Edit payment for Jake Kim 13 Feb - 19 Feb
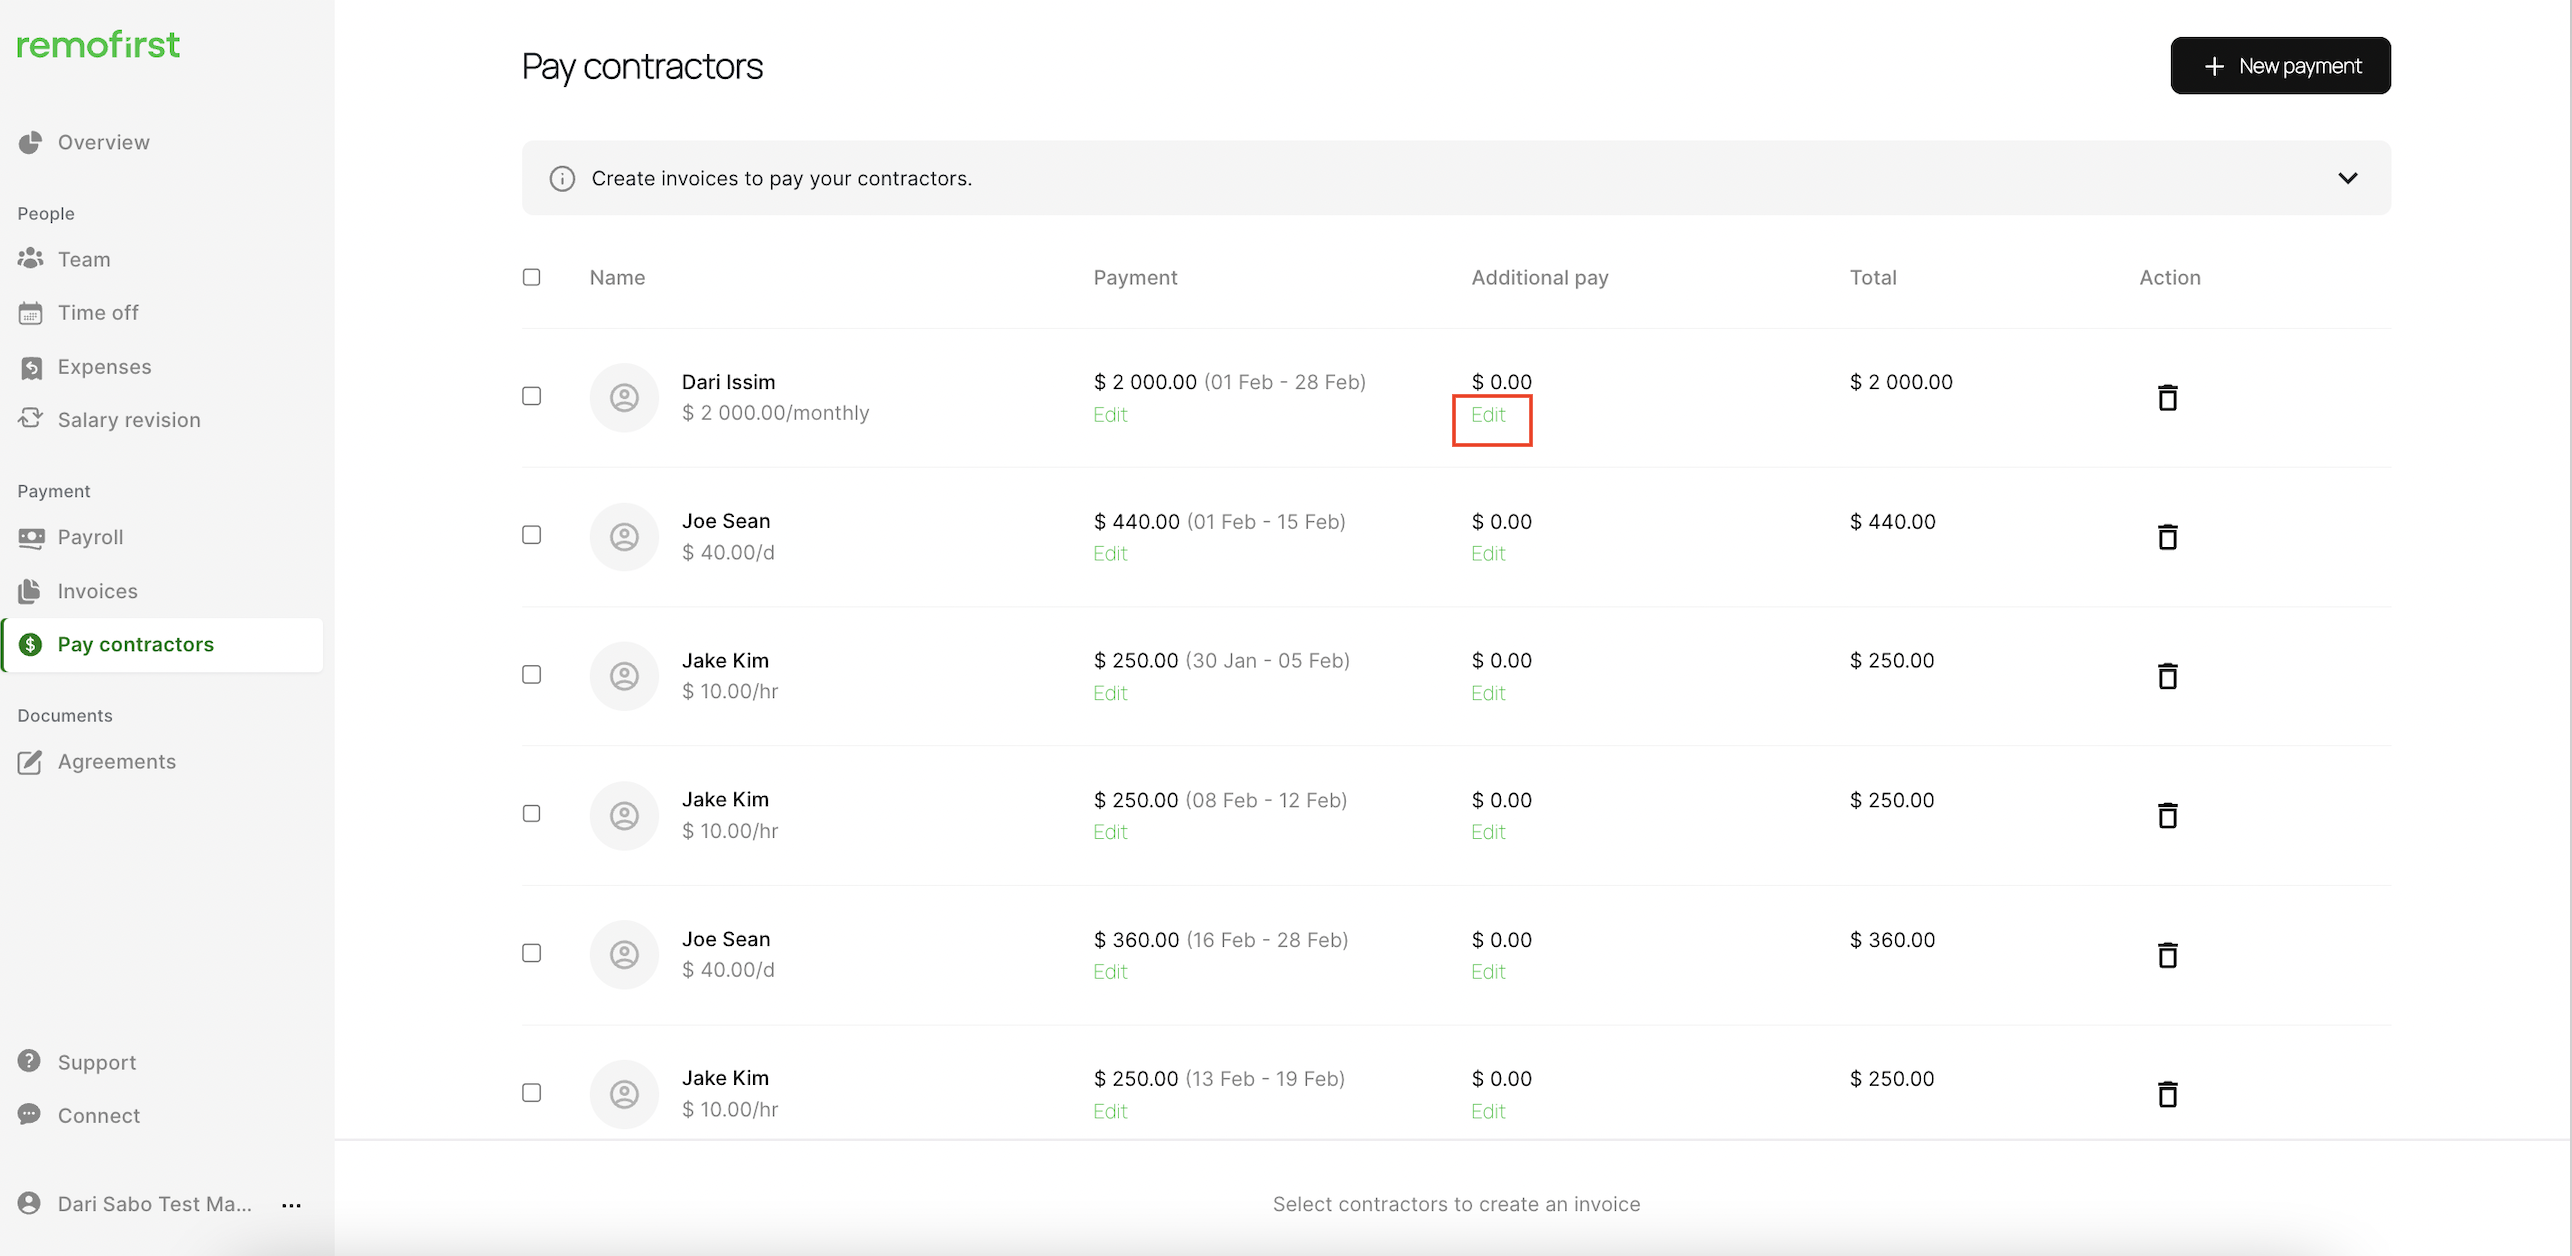The image size is (2572, 1256). pyautogui.click(x=1110, y=1111)
